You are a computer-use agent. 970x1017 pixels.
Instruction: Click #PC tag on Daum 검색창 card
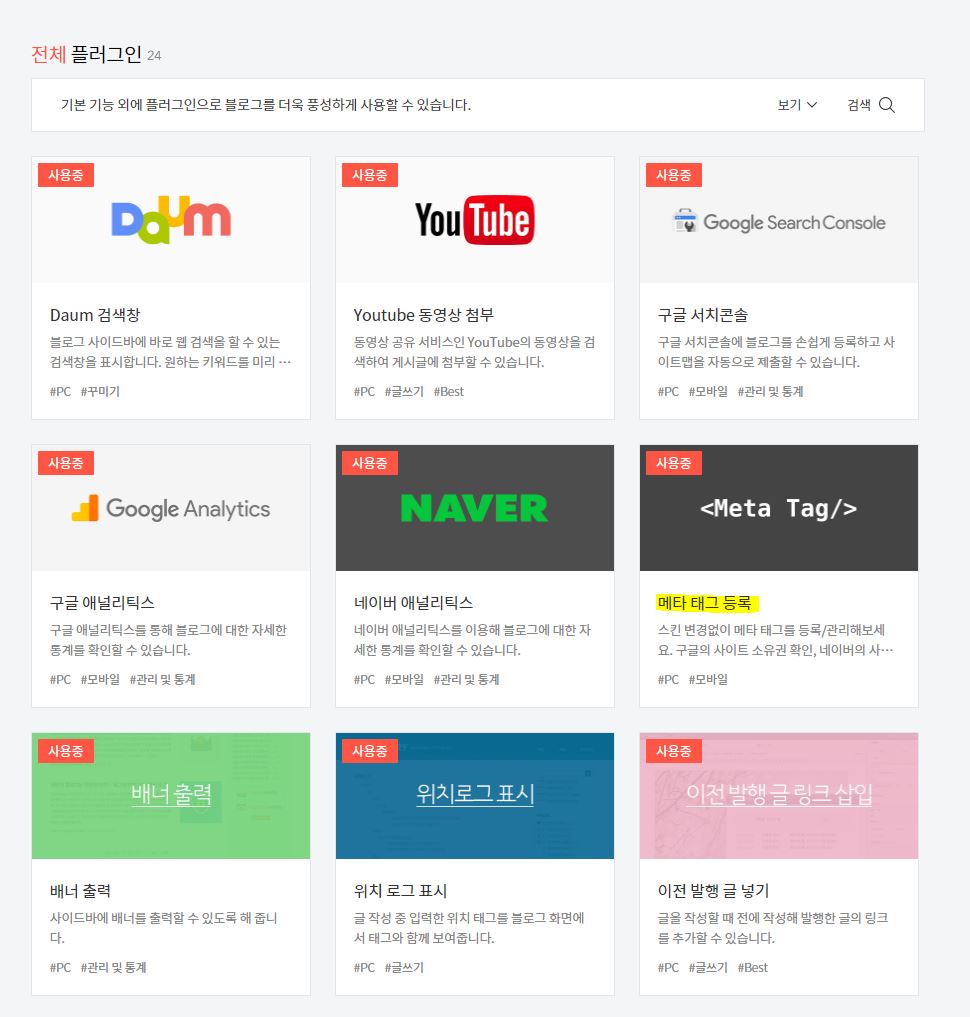[60, 392]
